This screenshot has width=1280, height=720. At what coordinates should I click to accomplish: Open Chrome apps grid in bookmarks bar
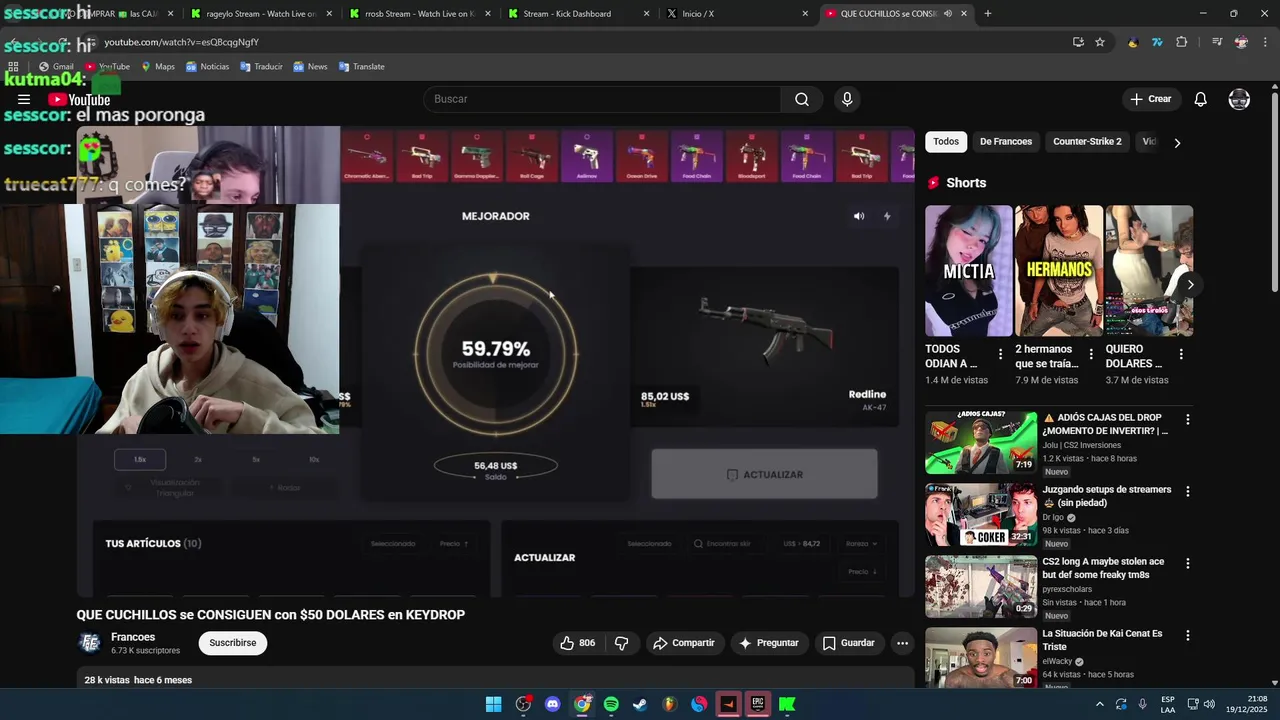point(13,66)
